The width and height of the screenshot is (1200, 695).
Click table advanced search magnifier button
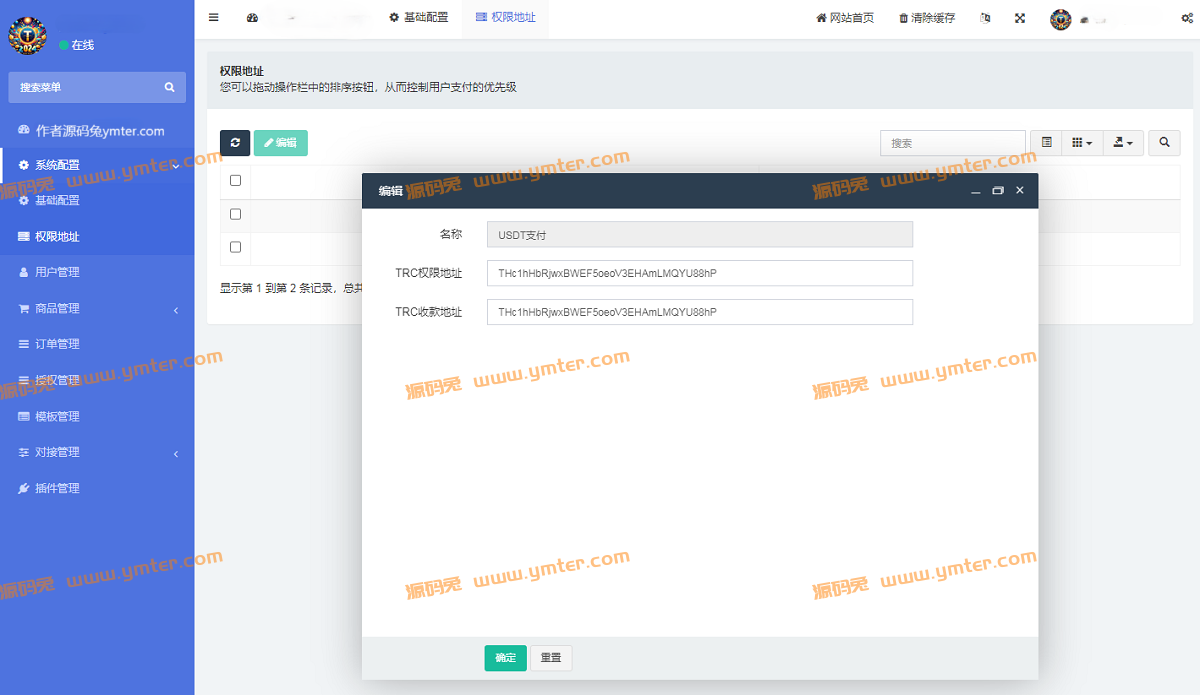pyautogui.click(x=1164, y=143)
